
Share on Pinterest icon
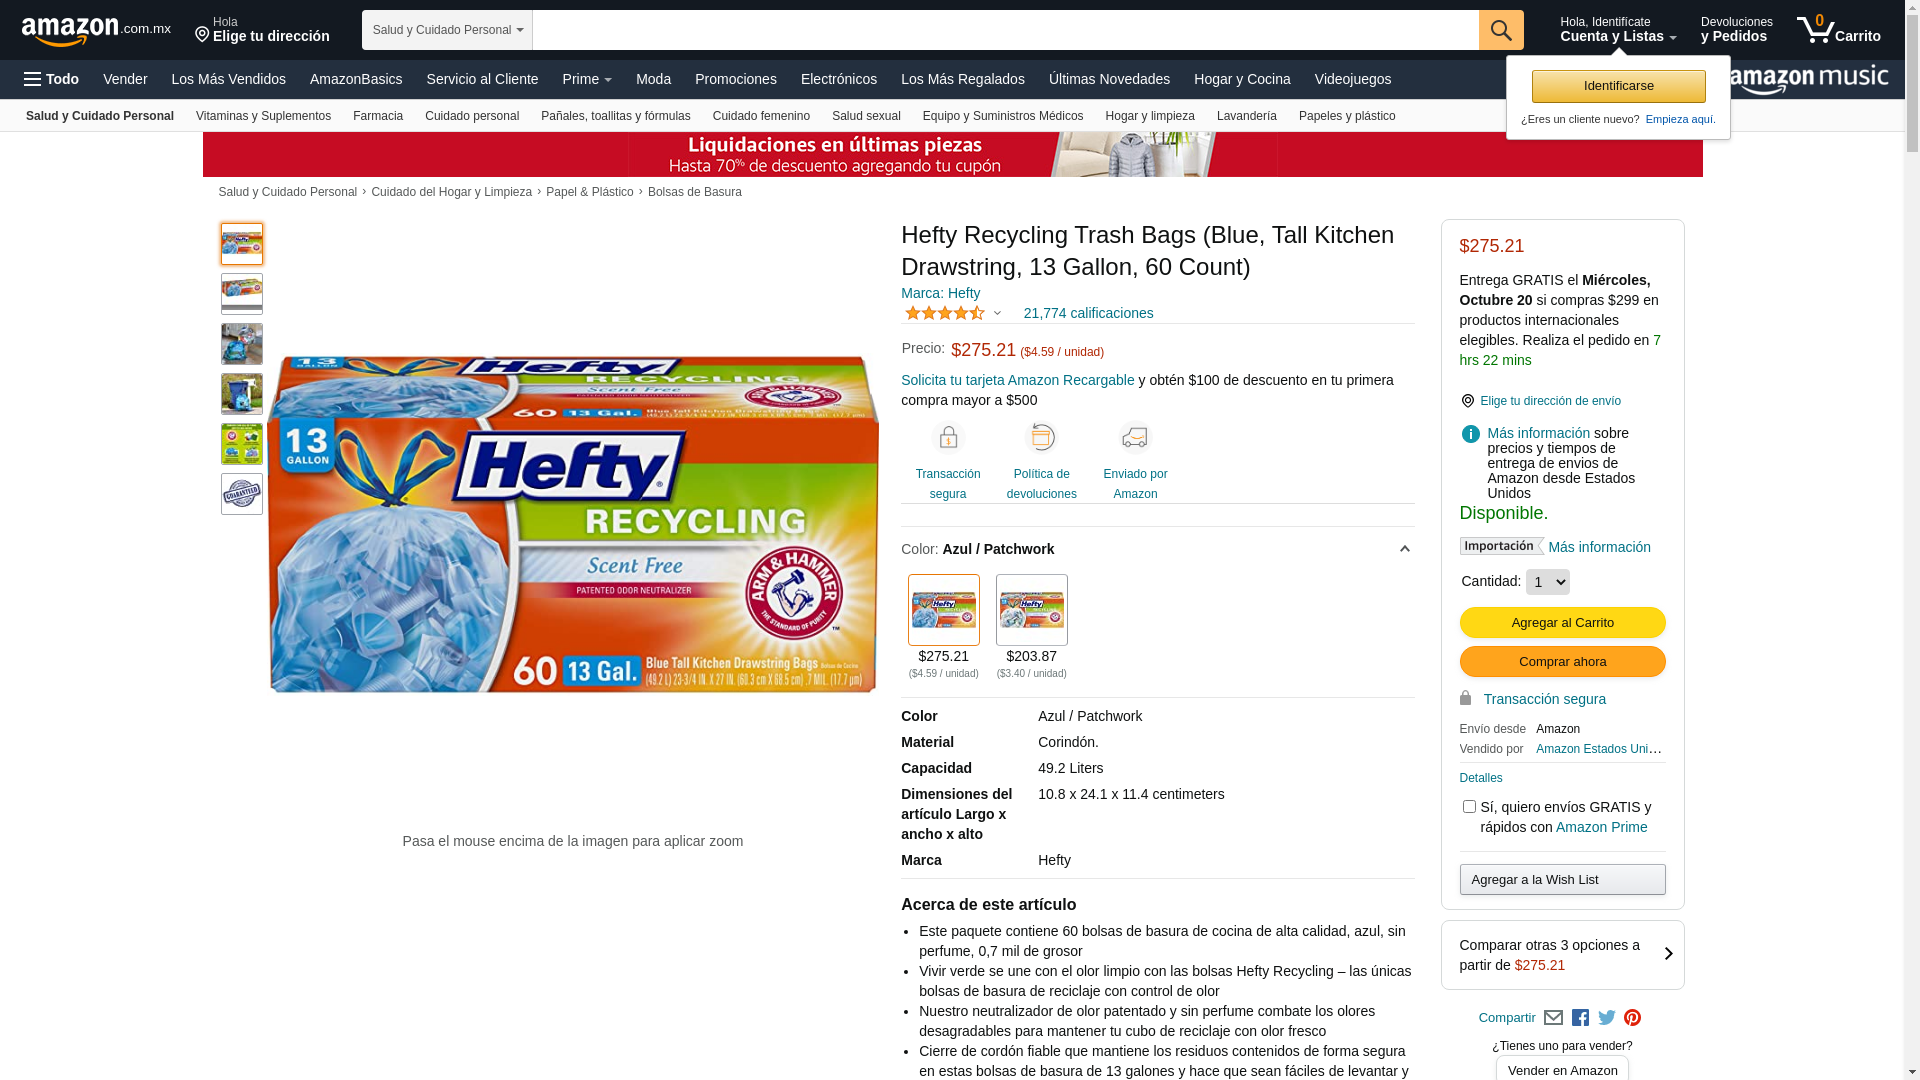click(1632, 1018)
